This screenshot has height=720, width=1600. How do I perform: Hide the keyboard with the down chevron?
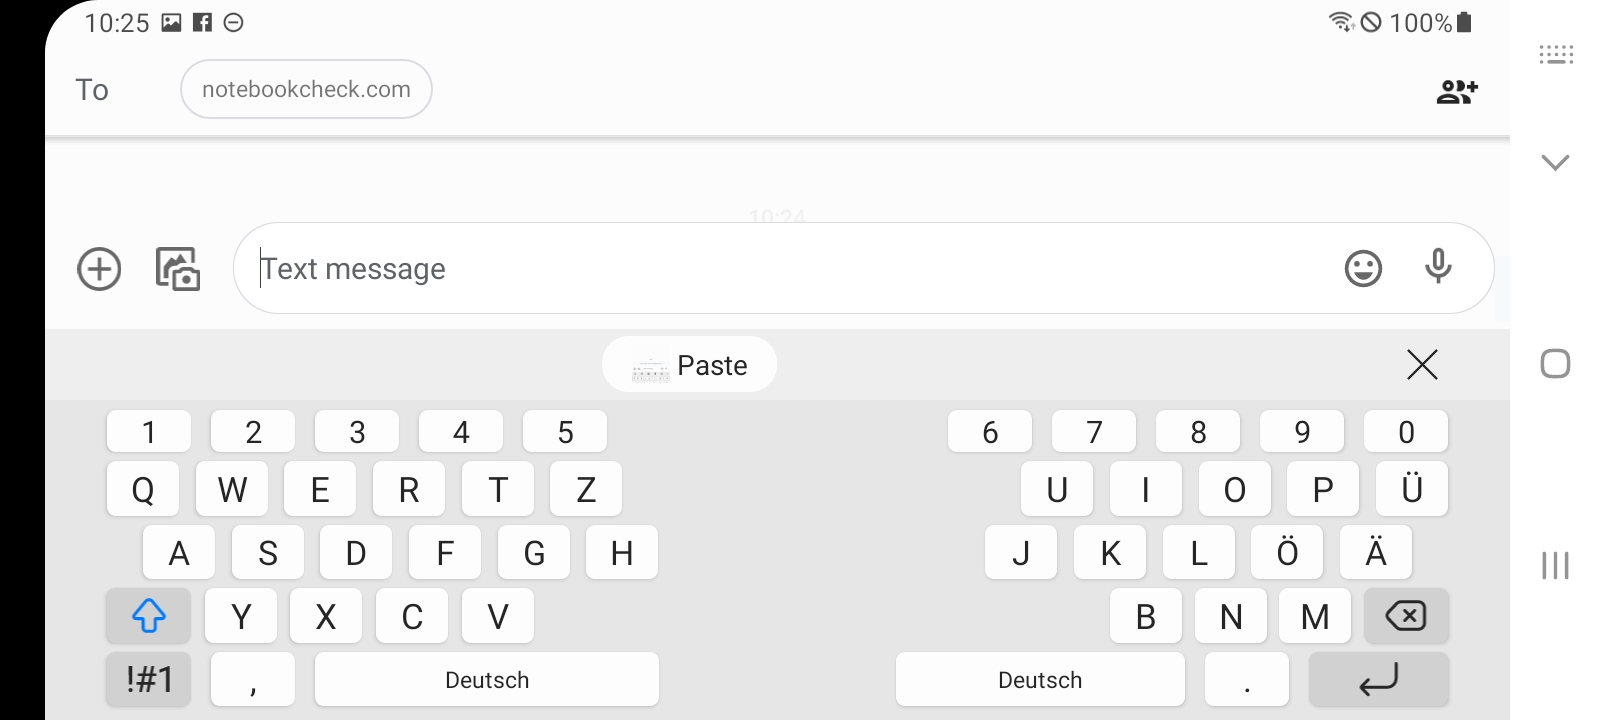tap(1555, 162)
